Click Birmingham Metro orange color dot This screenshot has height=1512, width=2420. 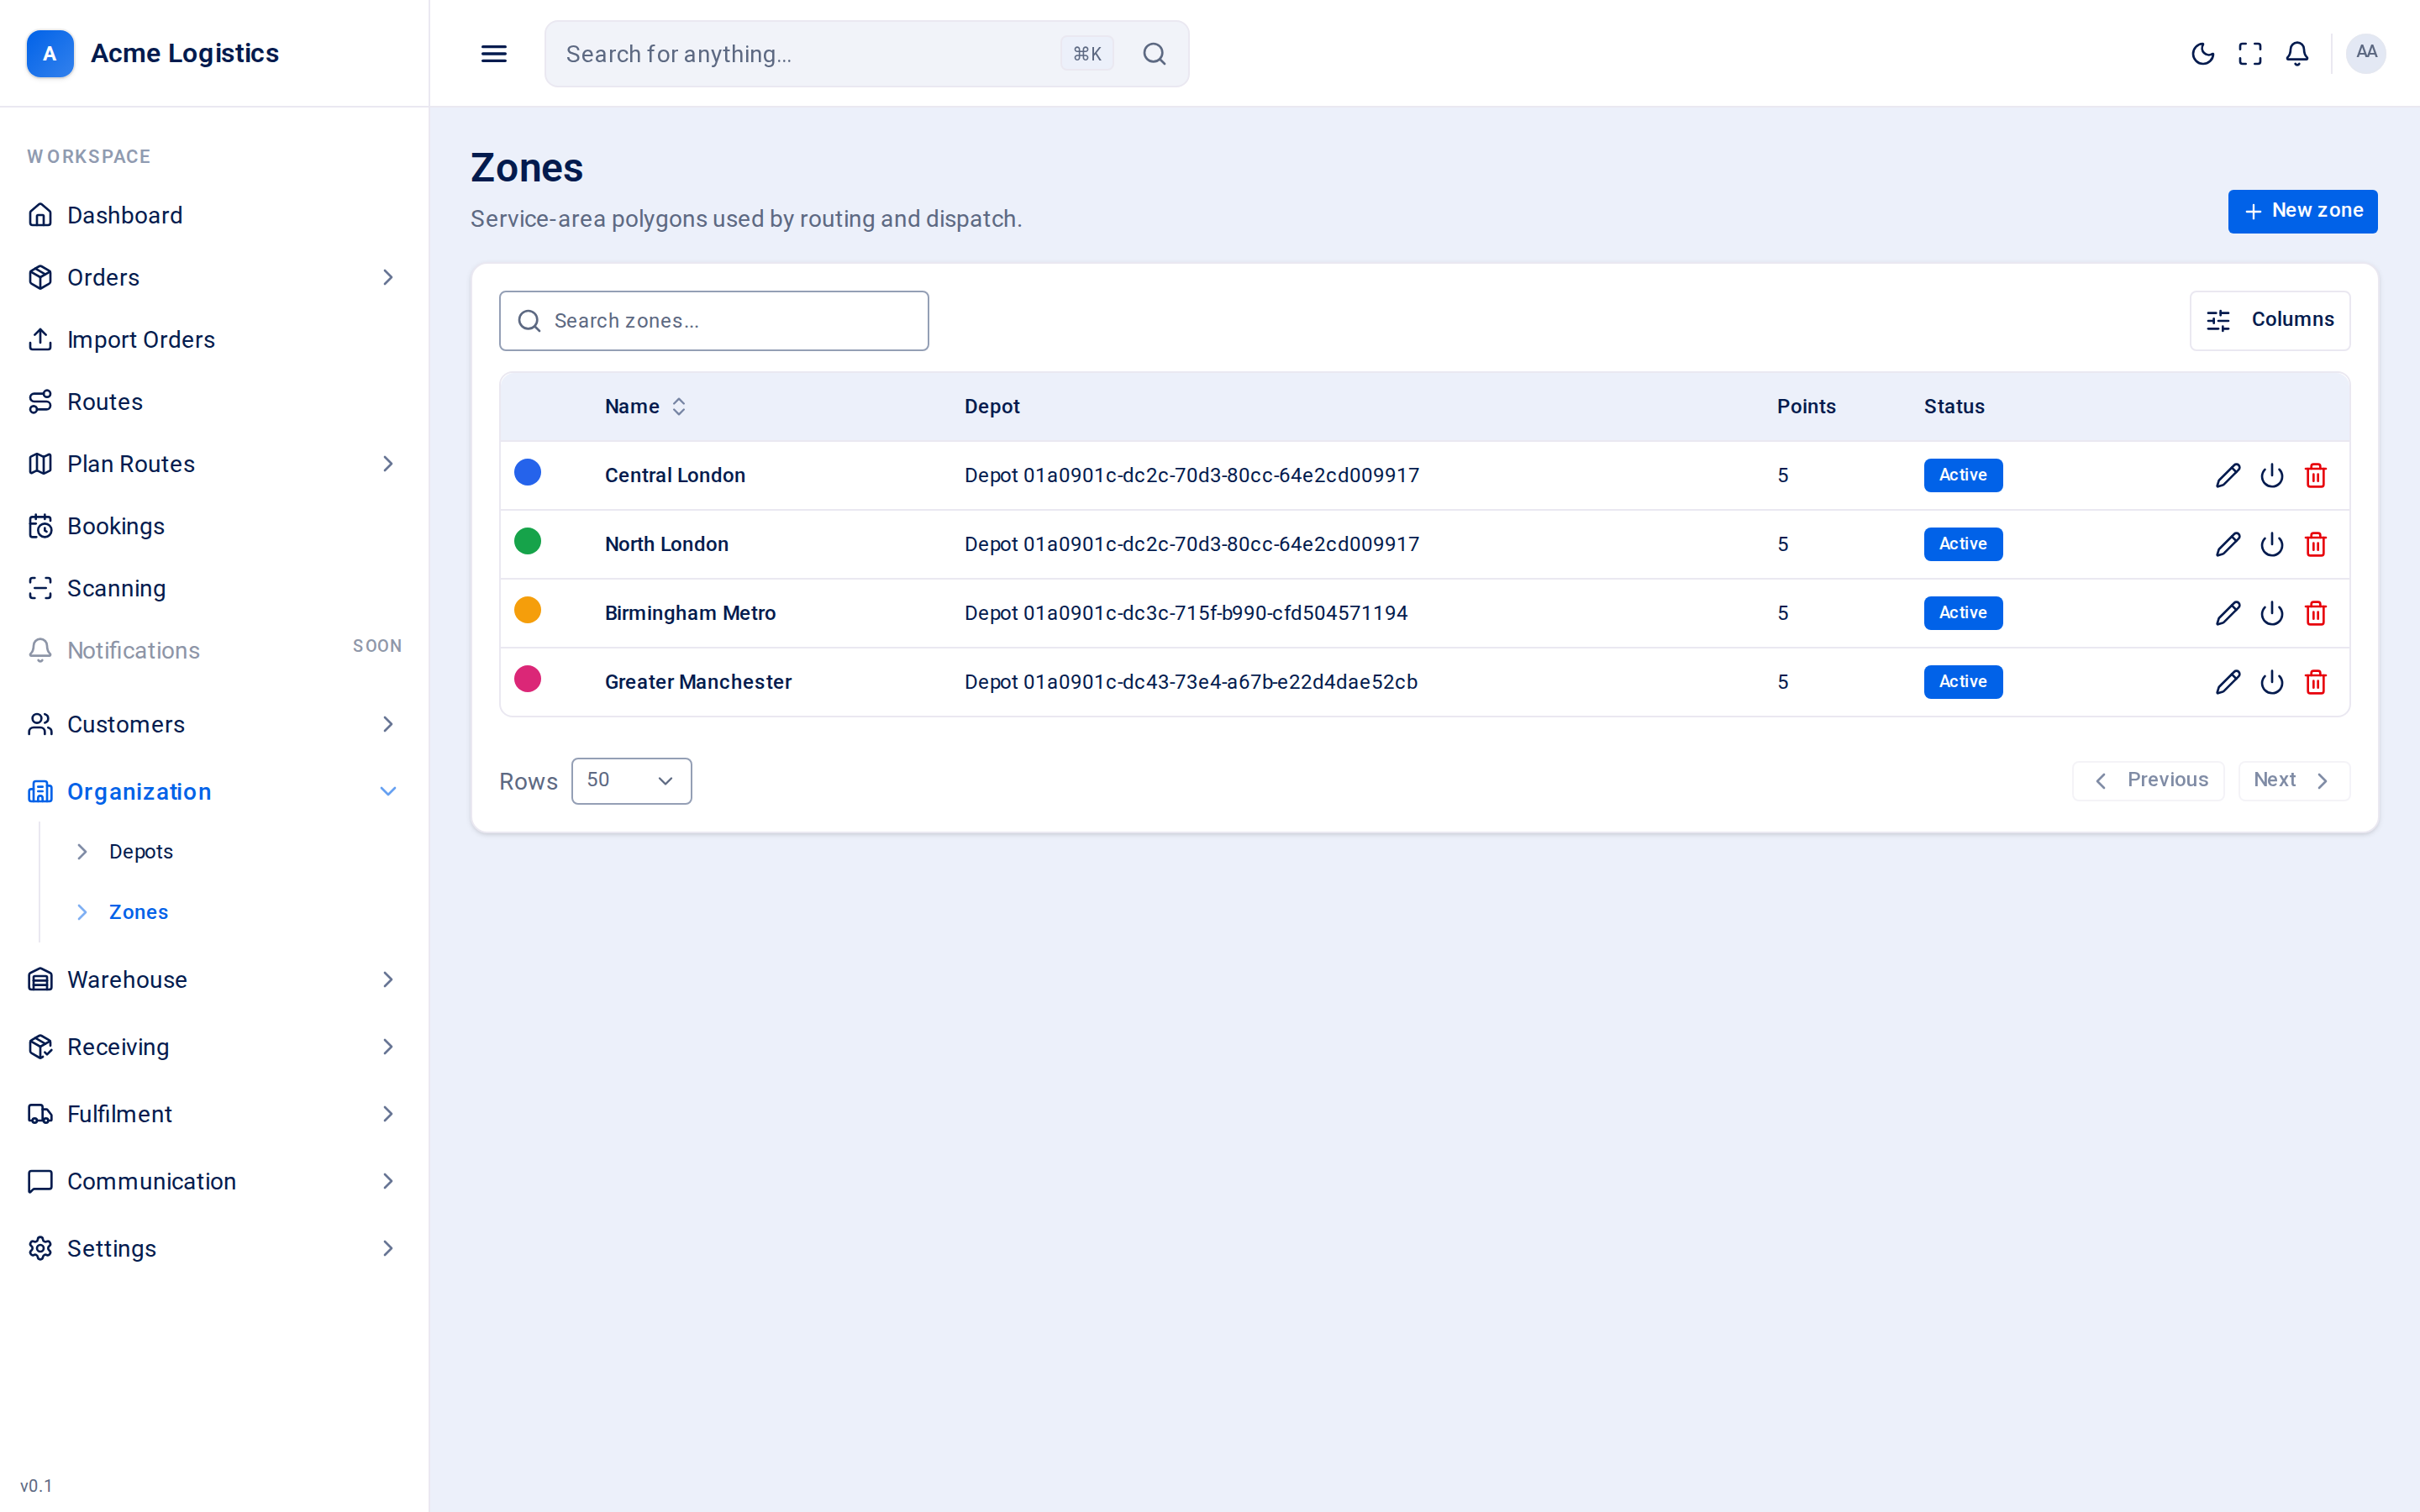coord(527,610)
